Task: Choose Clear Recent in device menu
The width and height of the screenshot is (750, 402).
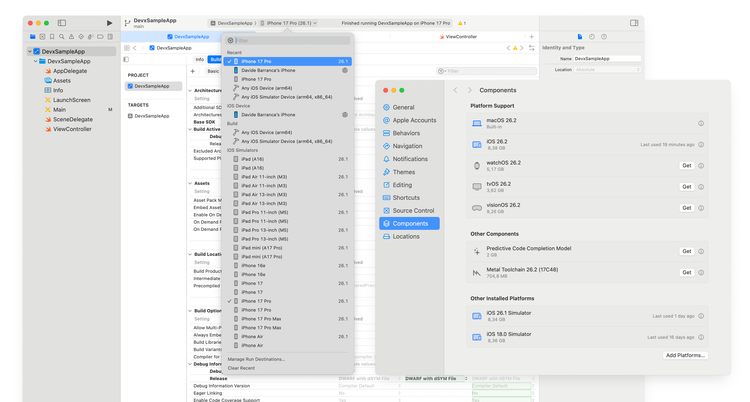Action: pos(241,368)
